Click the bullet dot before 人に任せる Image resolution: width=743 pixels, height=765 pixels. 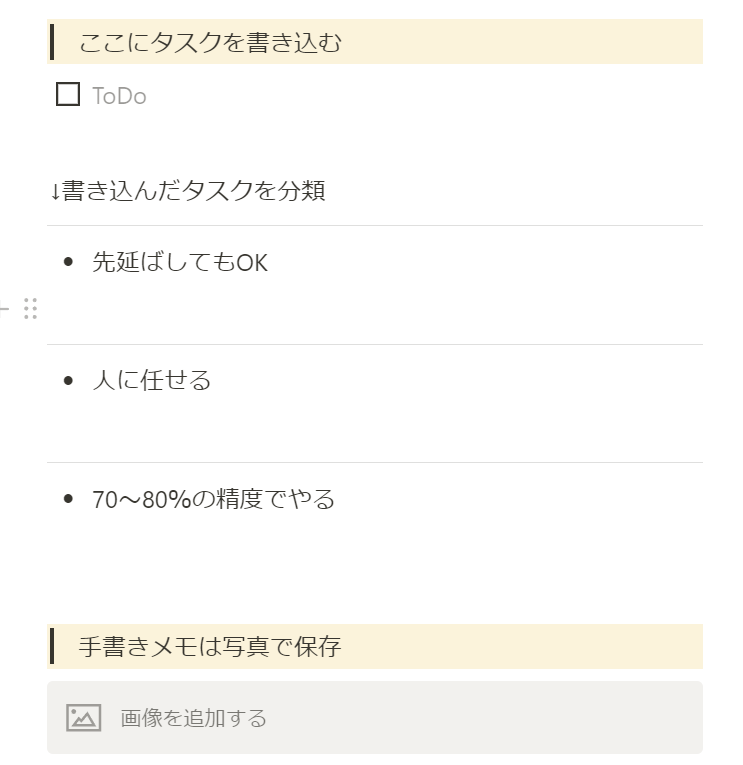(x=68, y=381)
